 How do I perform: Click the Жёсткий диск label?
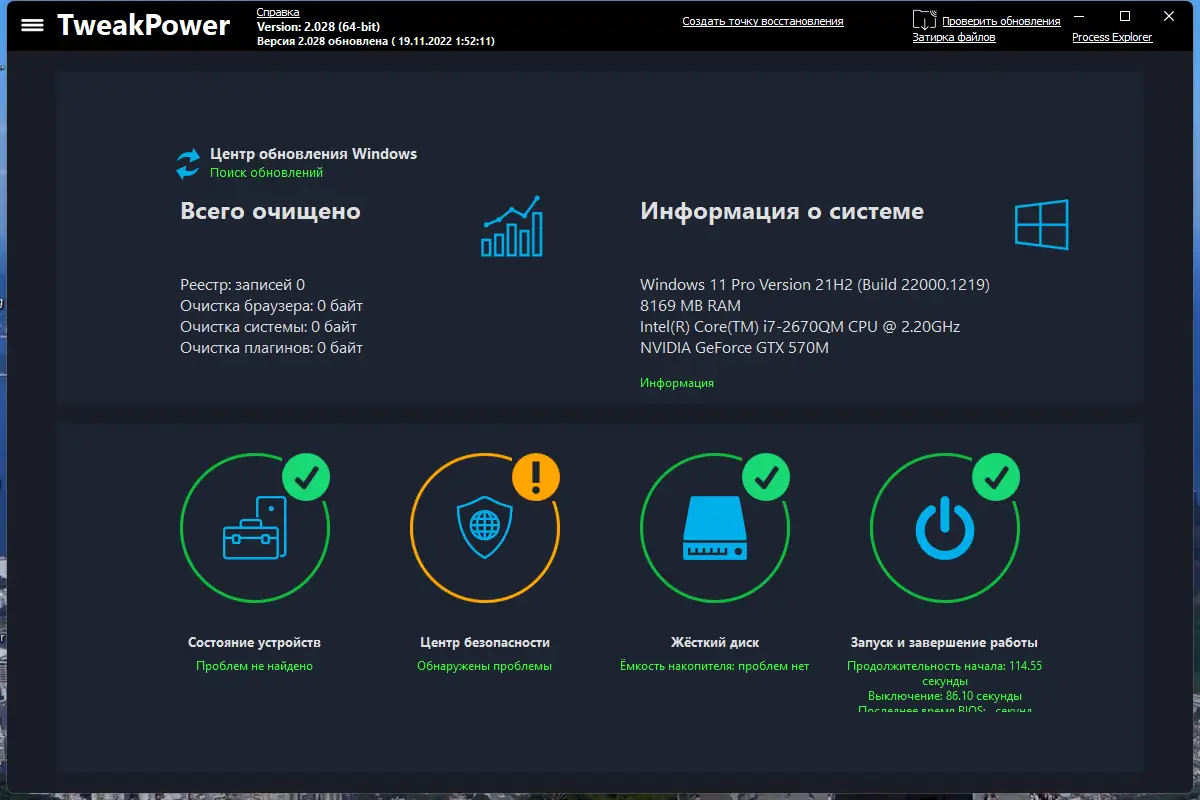click(714, 643)
